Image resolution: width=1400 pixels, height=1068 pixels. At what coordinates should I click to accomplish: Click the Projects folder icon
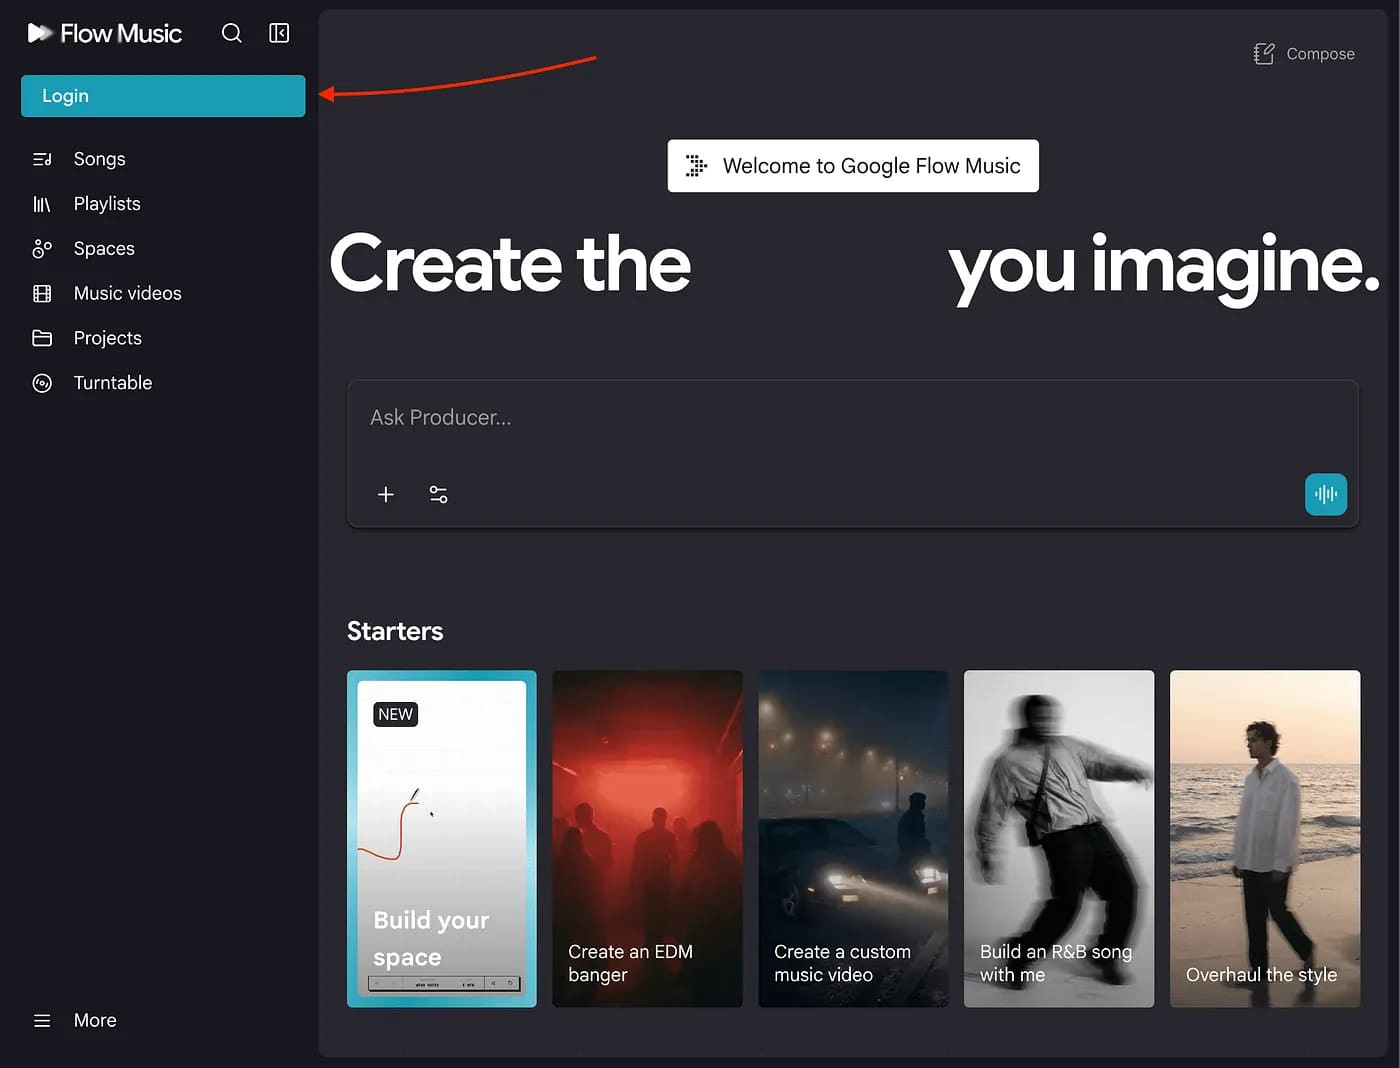coord(42,338)
